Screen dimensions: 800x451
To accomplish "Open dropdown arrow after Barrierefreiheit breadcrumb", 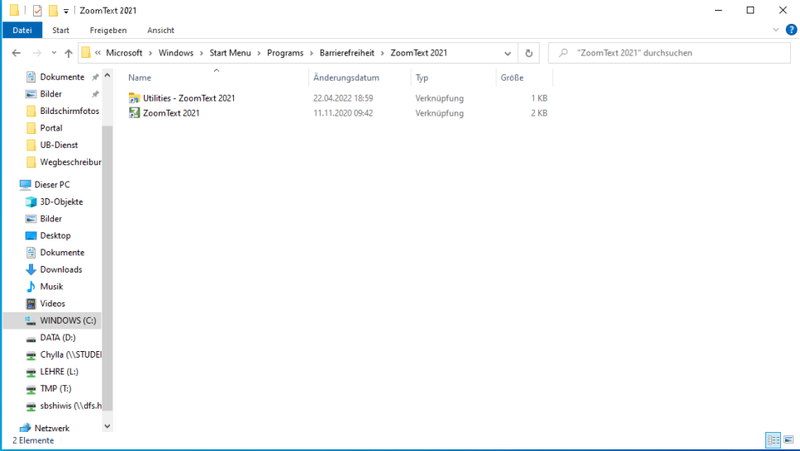I will coord(382,53).
